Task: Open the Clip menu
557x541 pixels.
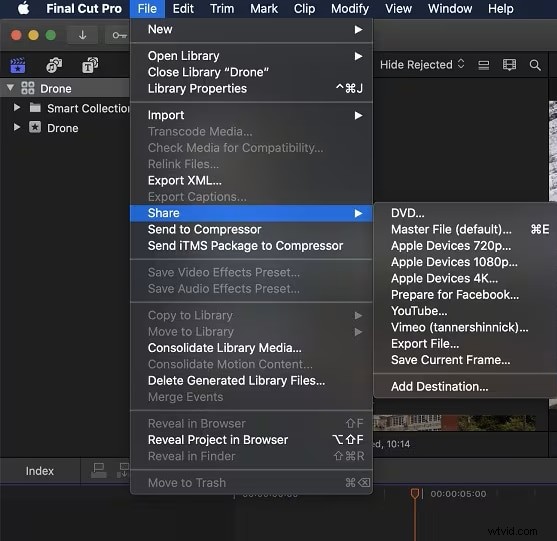Action: click(304, 9)
